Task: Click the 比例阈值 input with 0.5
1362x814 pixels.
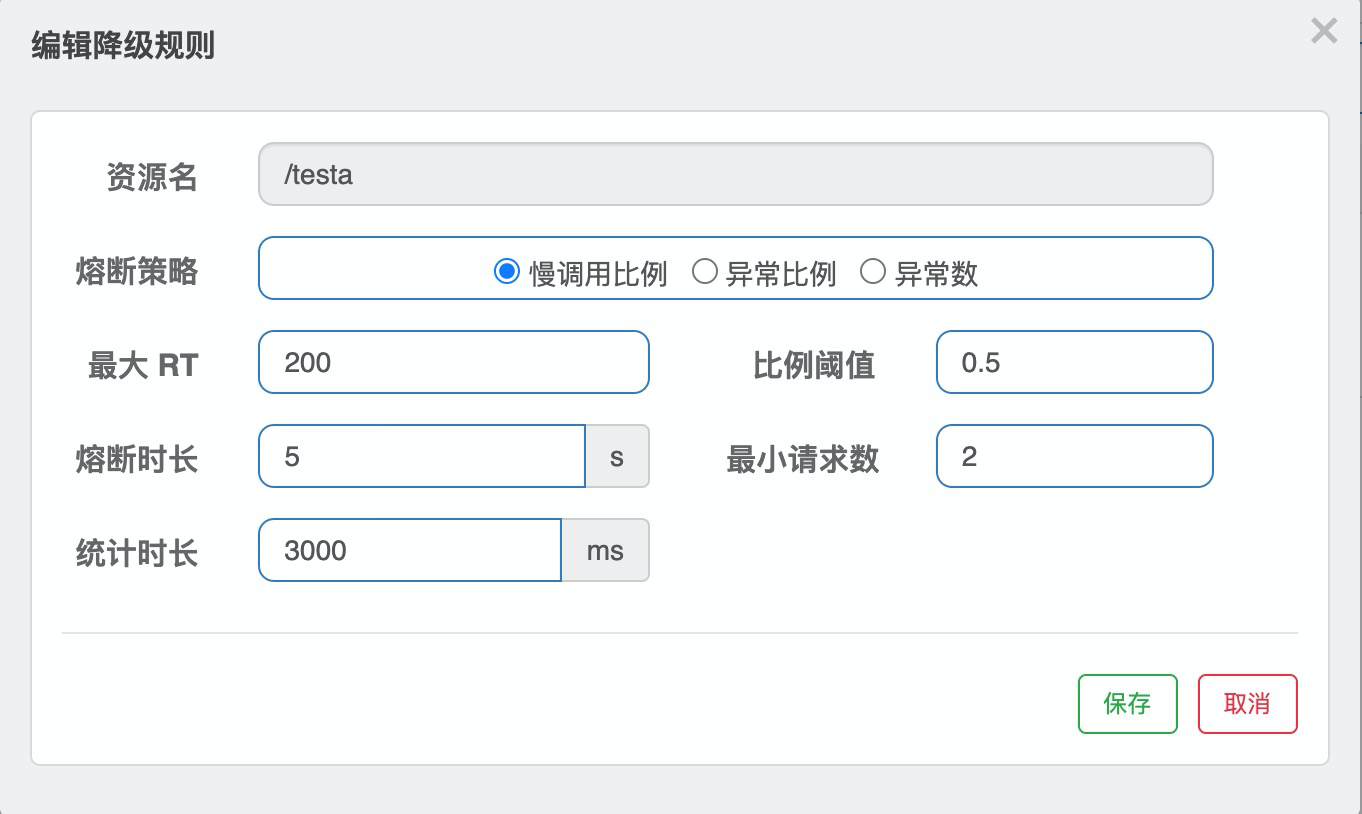Action: pos(1074,362)
